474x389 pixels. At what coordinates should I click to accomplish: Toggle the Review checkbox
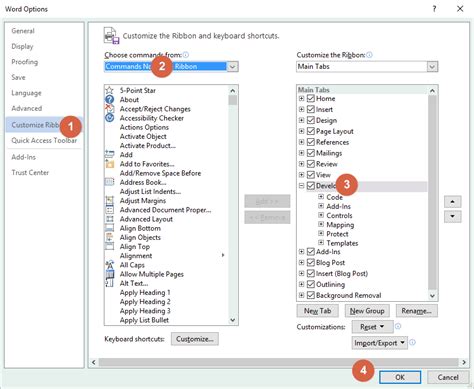[x=311, y=164]
